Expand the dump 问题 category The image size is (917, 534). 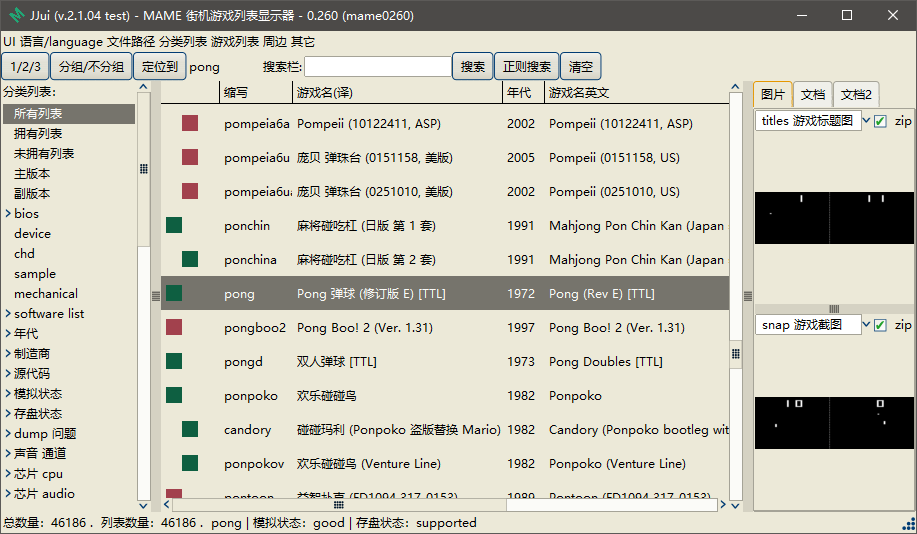pos(8,433)
